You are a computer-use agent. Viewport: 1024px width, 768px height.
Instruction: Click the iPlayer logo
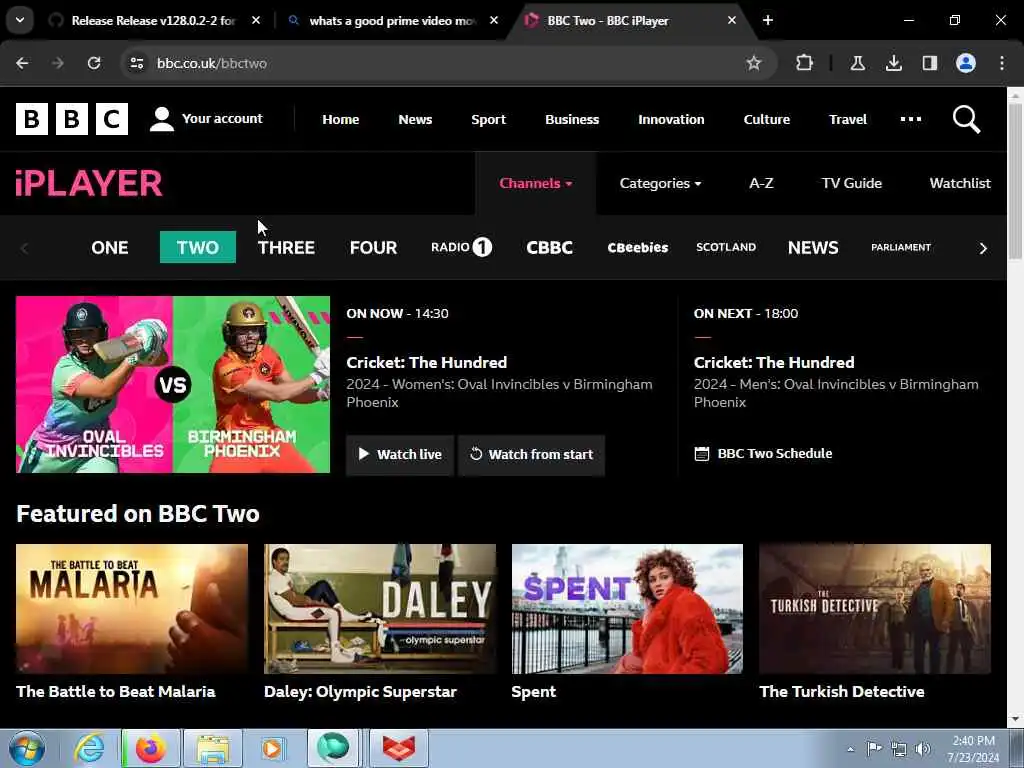(89, 184)
